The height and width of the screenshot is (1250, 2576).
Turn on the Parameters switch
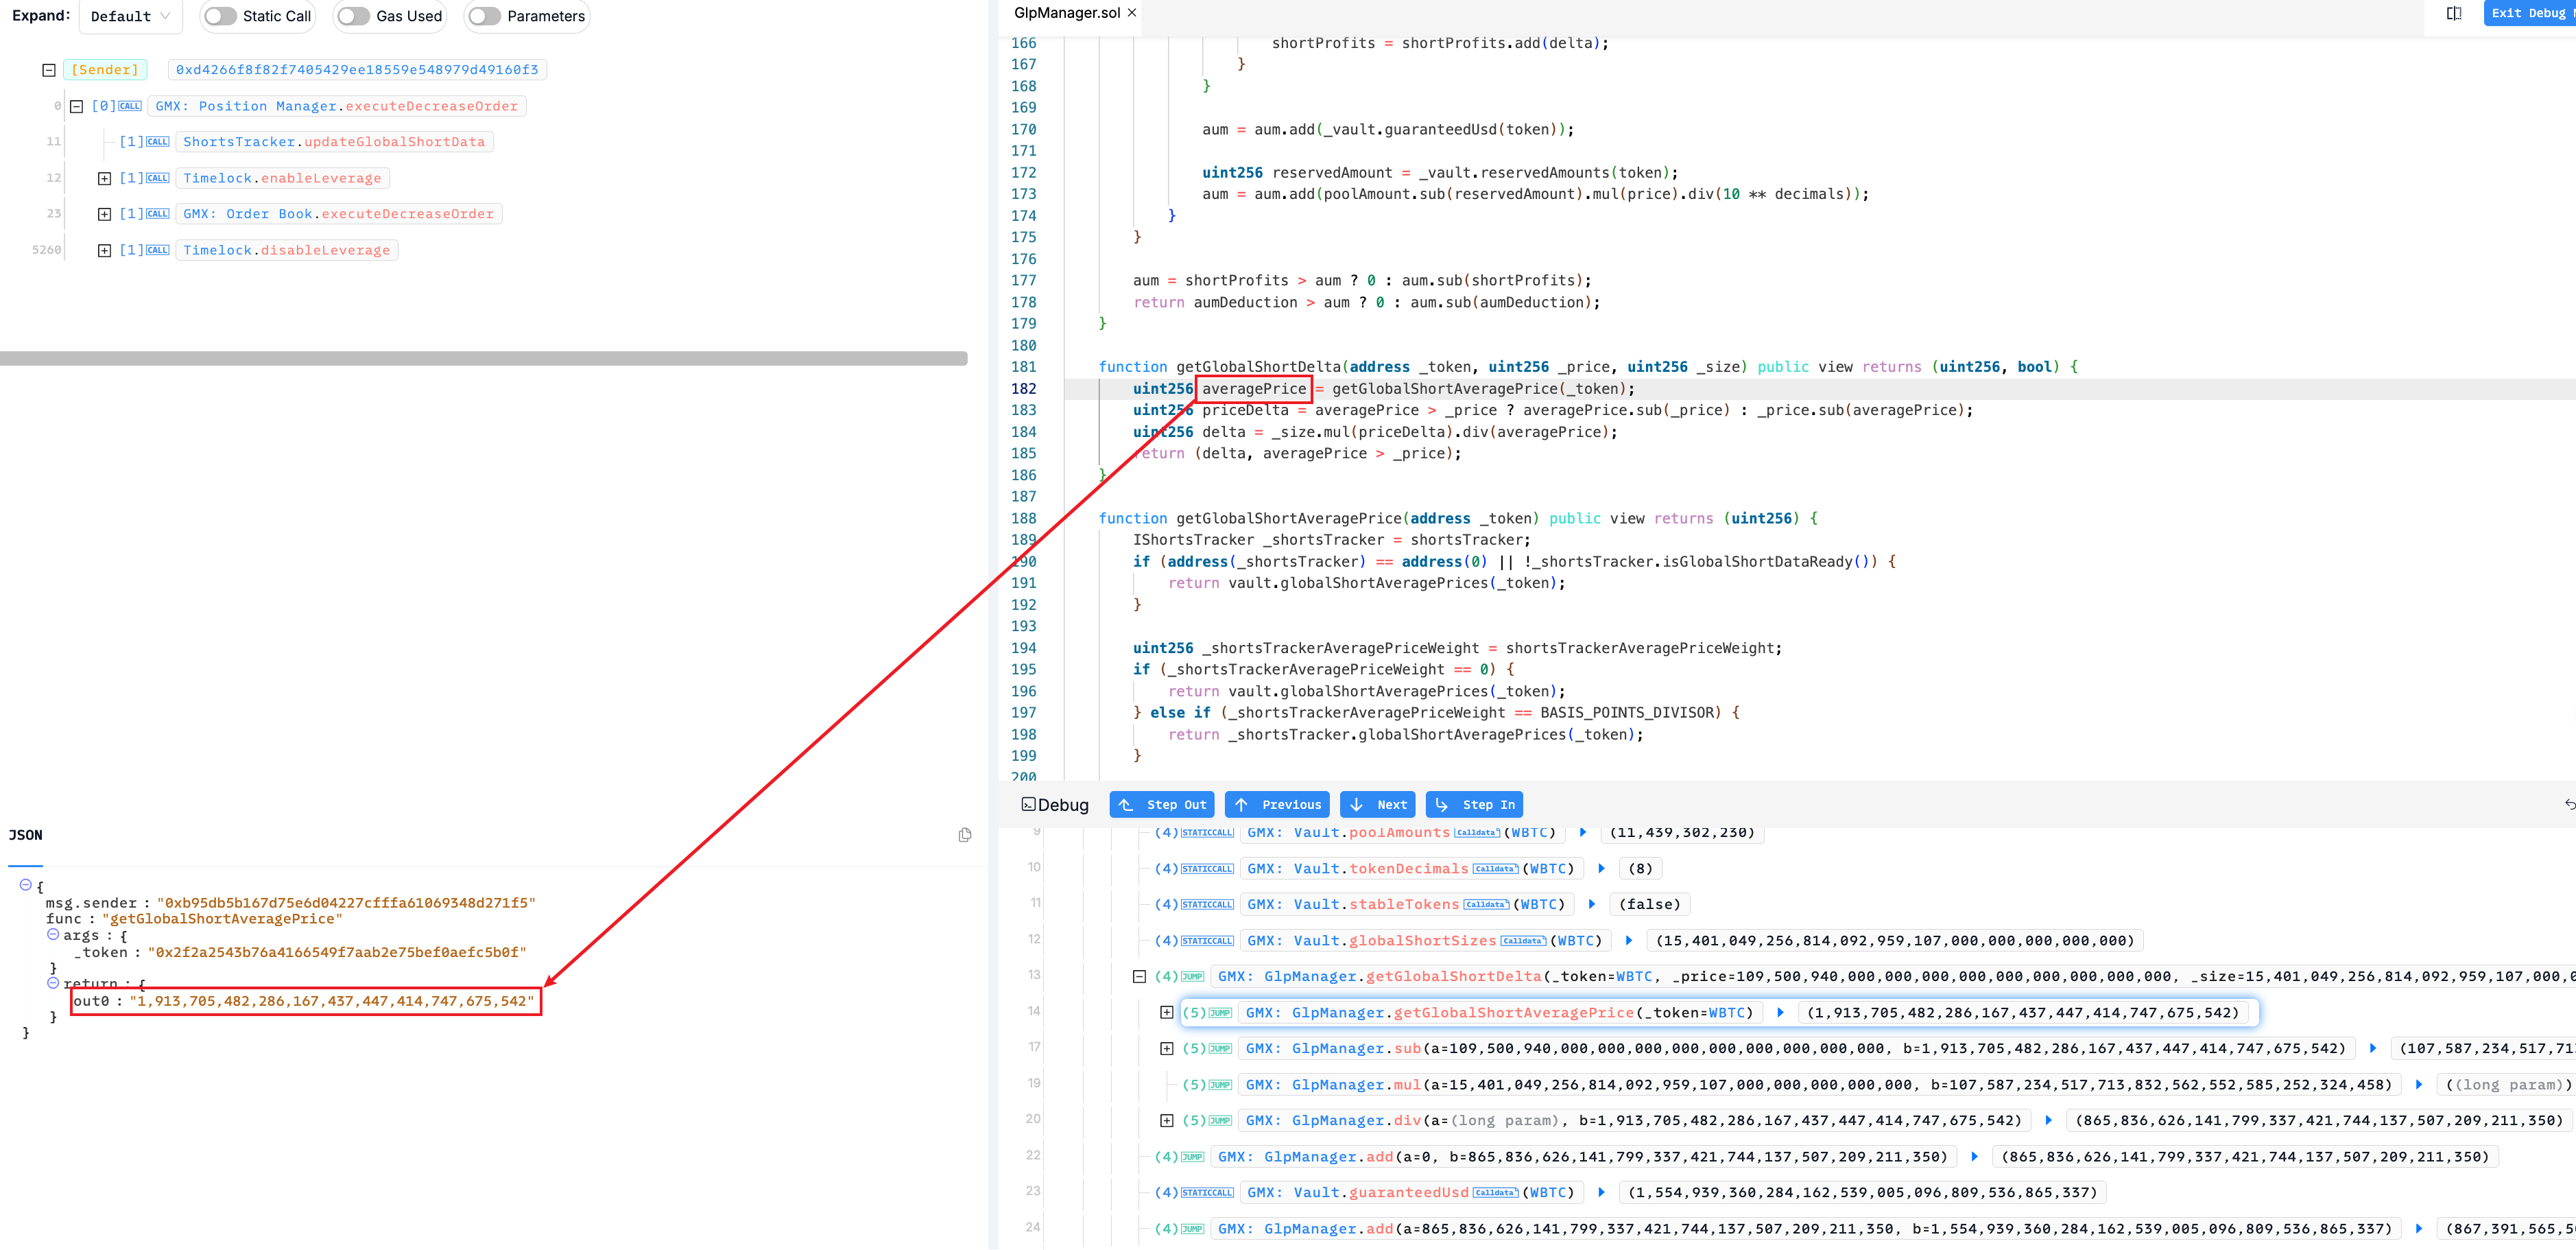[x=485, y=16]
